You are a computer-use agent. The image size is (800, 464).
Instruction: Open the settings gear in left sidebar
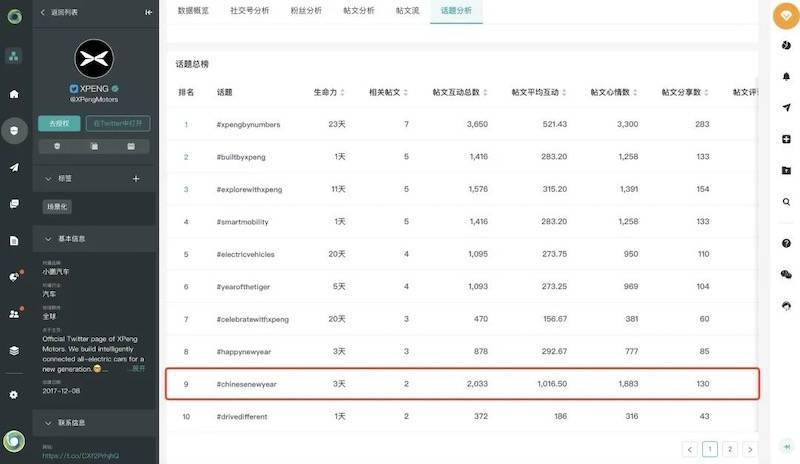coord(14,395)
